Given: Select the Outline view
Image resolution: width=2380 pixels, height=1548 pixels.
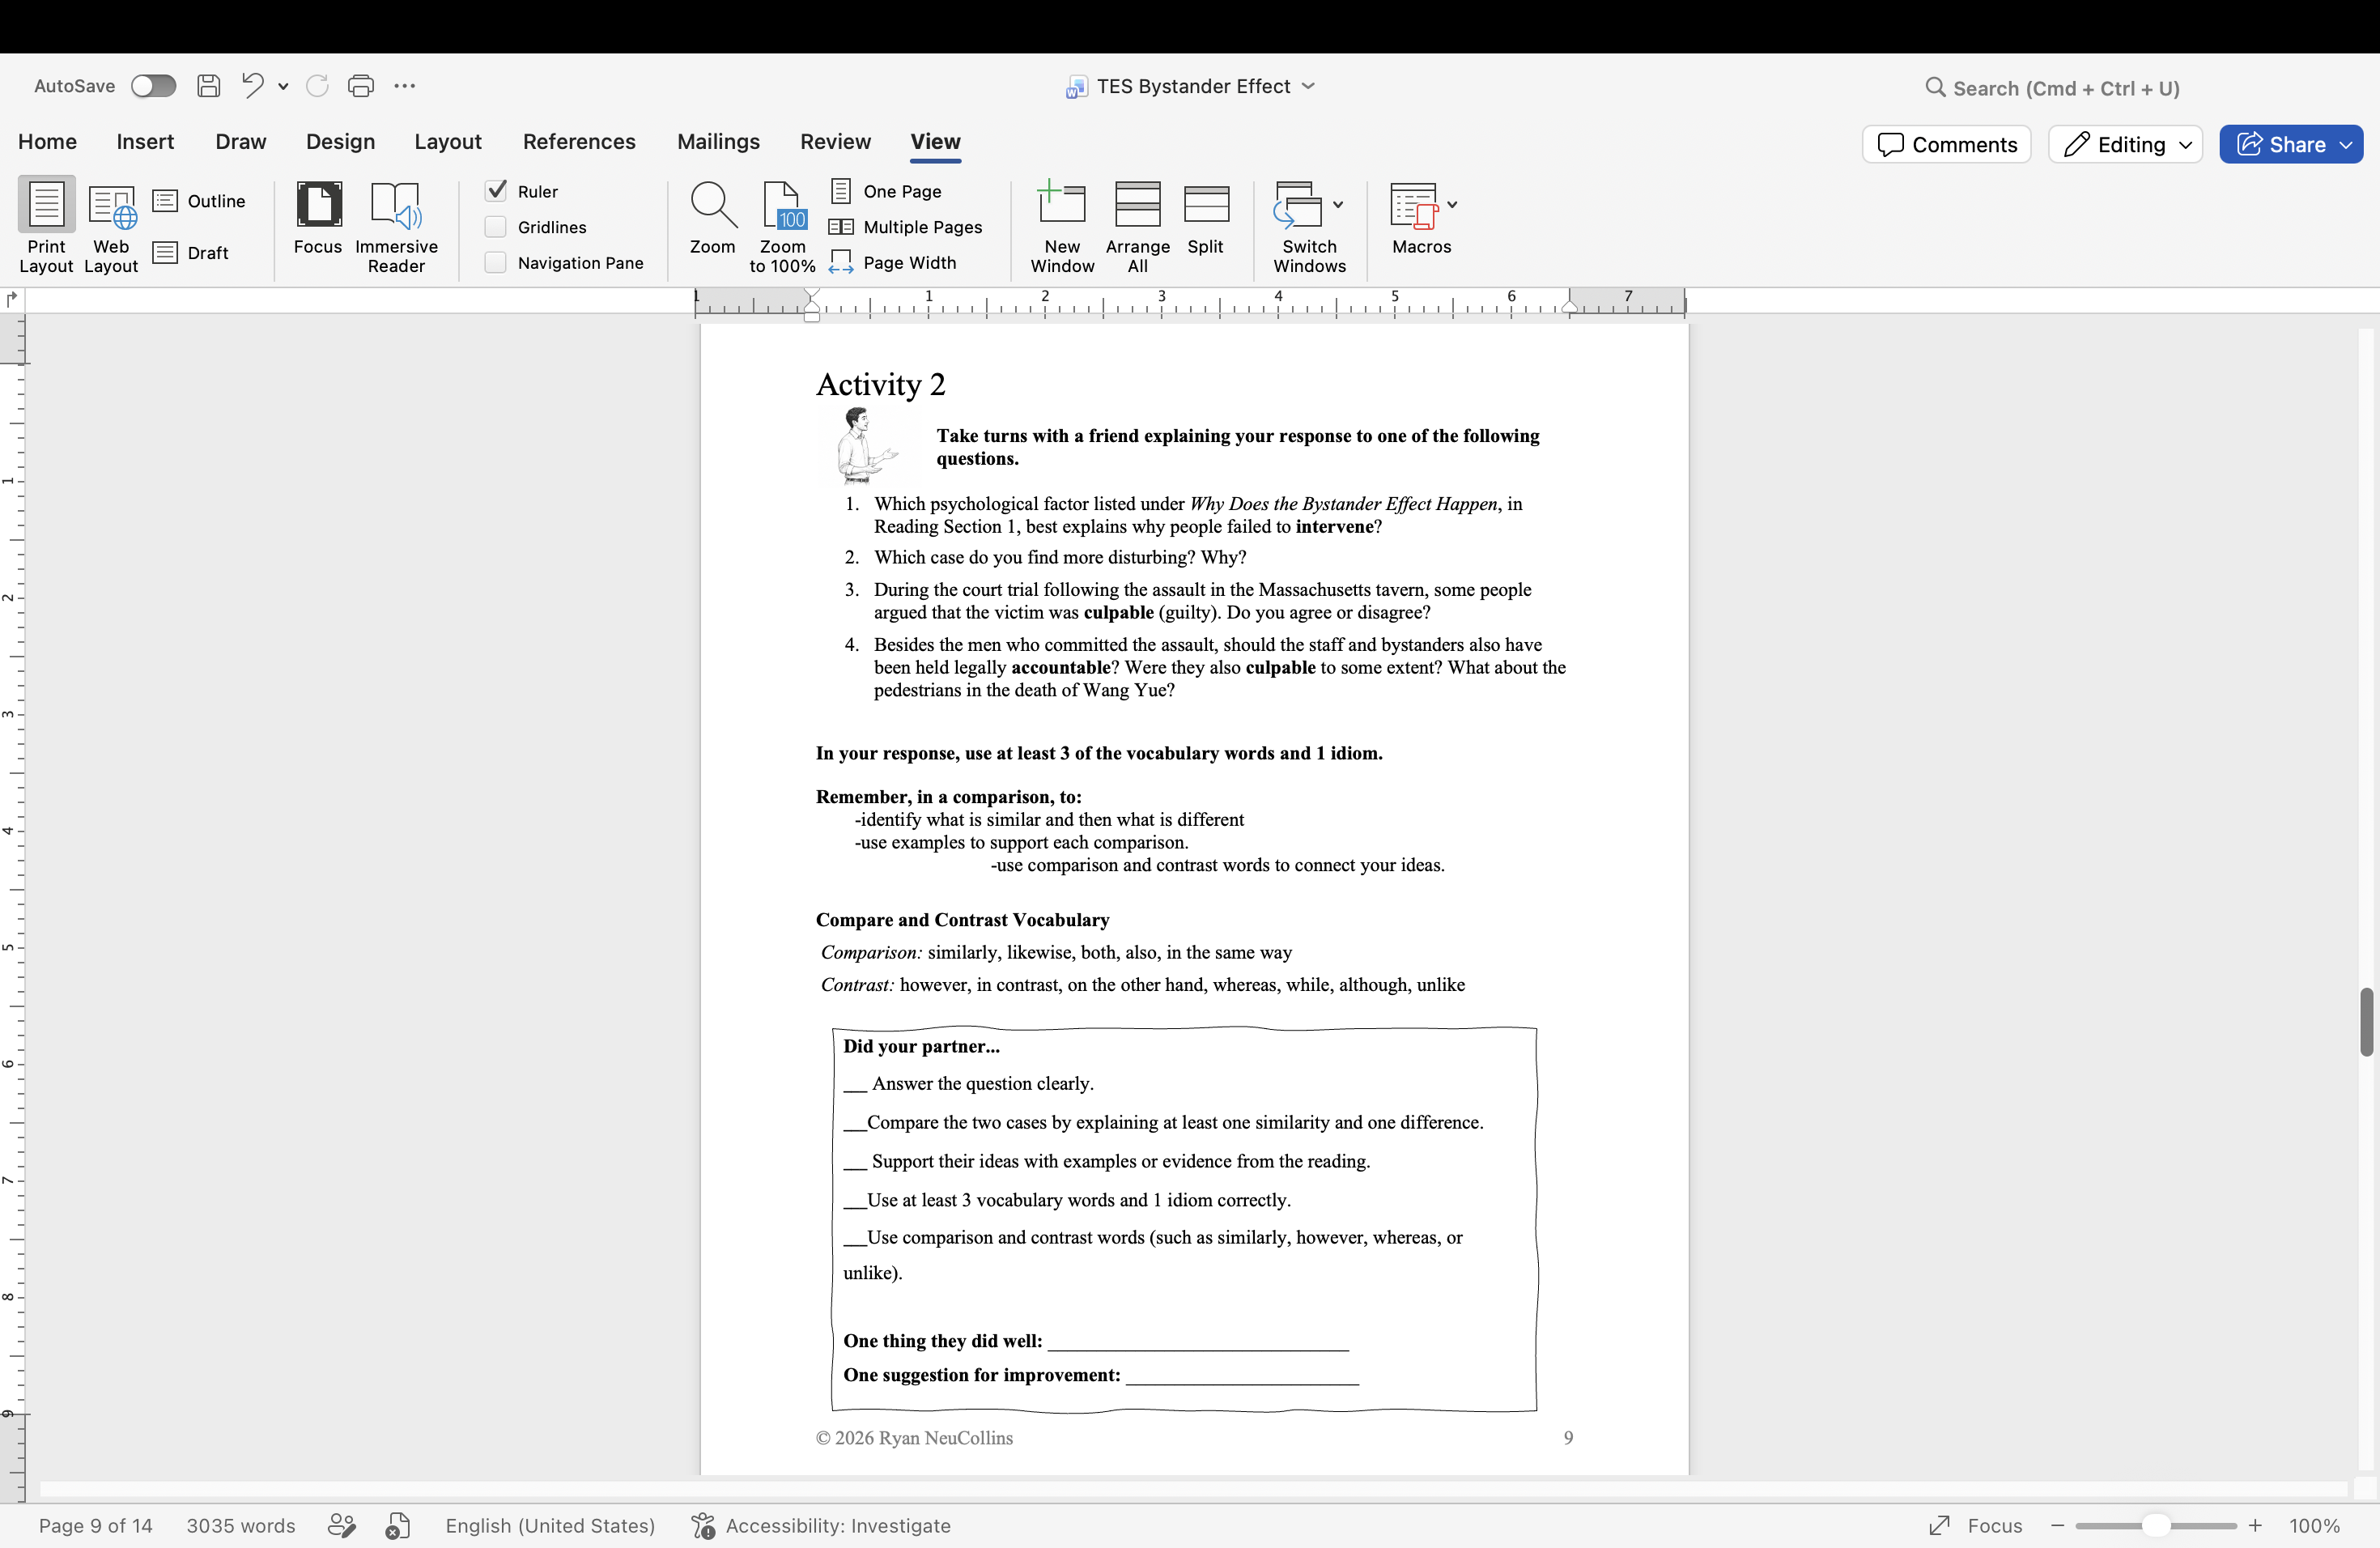Looking at the screenshot, I should tap(199, 201).
